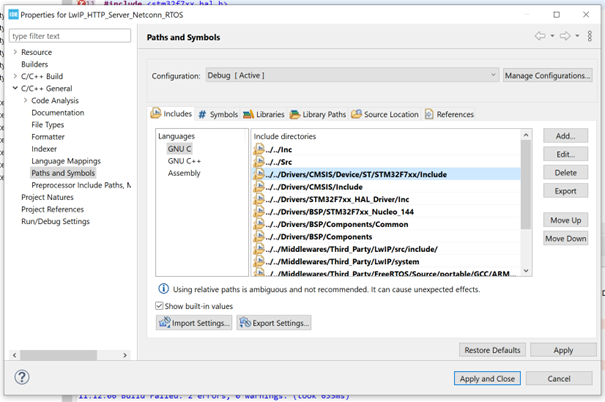Select Project References in the tree
This screenshot has width=605, height=402.
tap(52, 209)
